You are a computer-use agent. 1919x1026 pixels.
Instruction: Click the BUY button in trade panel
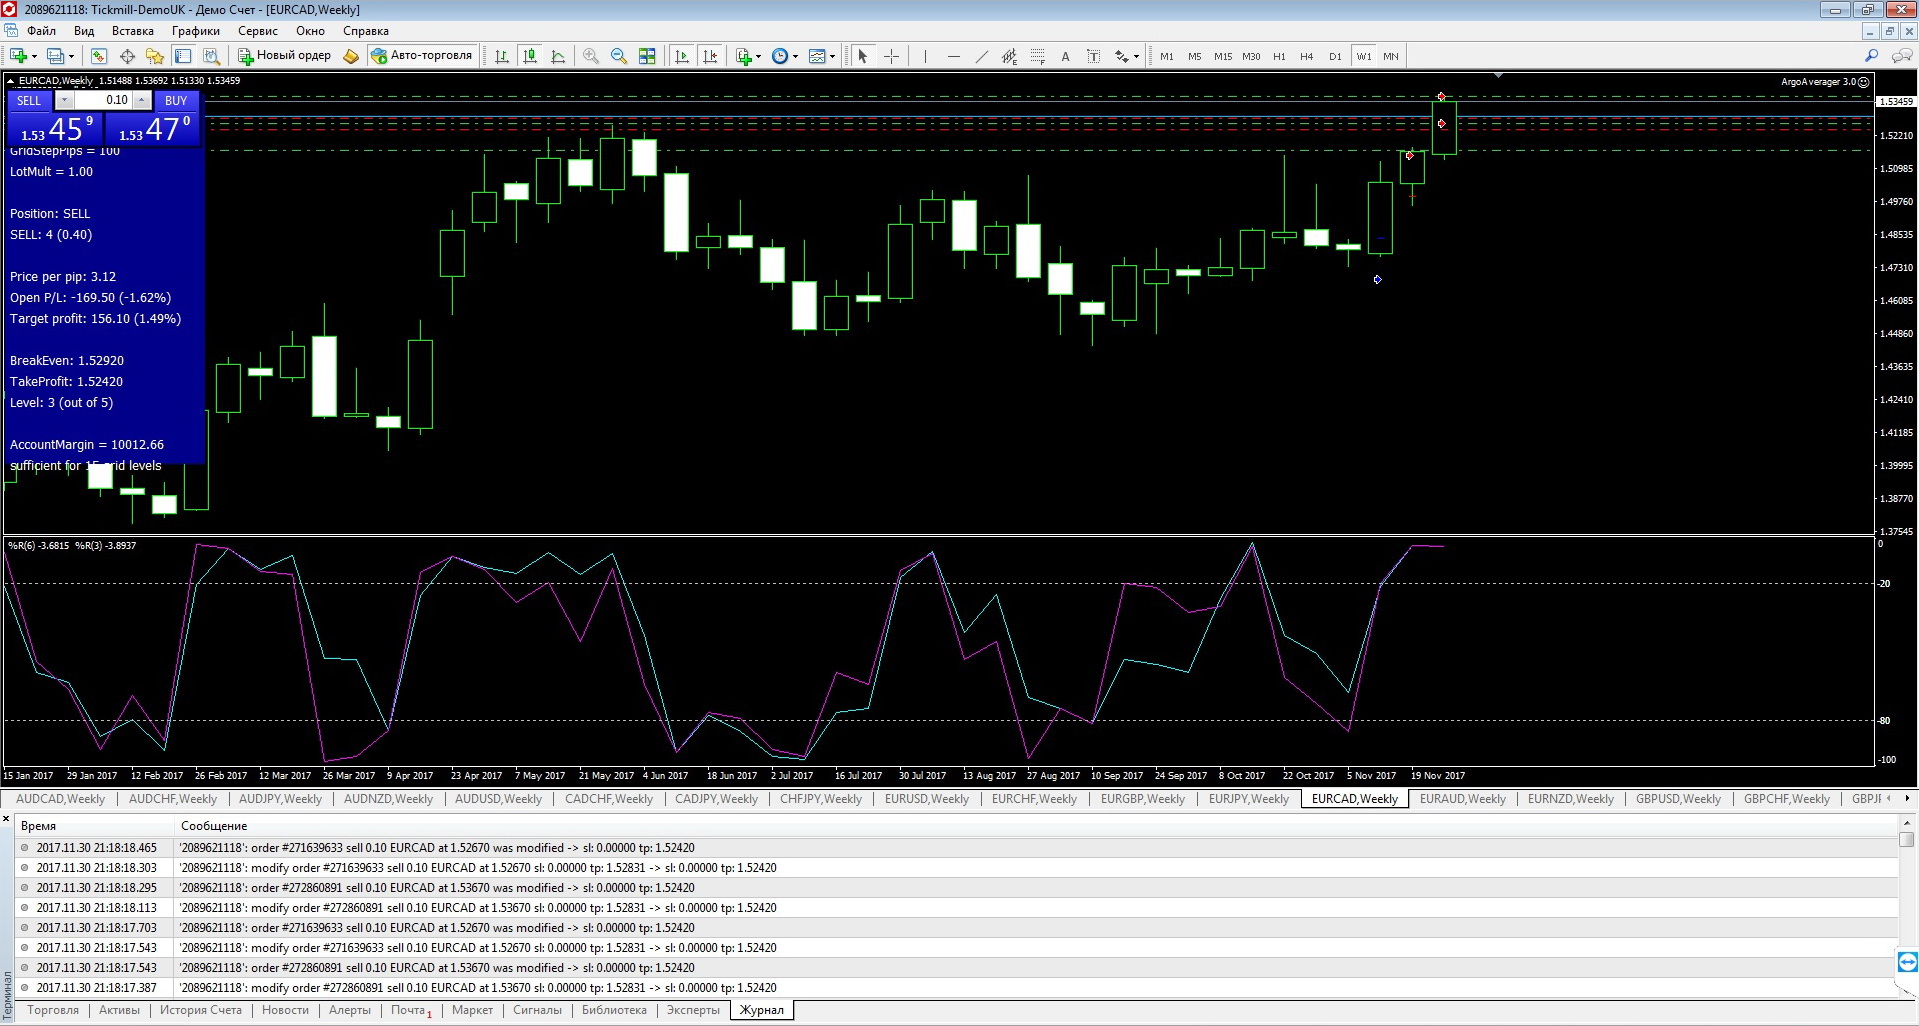(176, 100)
